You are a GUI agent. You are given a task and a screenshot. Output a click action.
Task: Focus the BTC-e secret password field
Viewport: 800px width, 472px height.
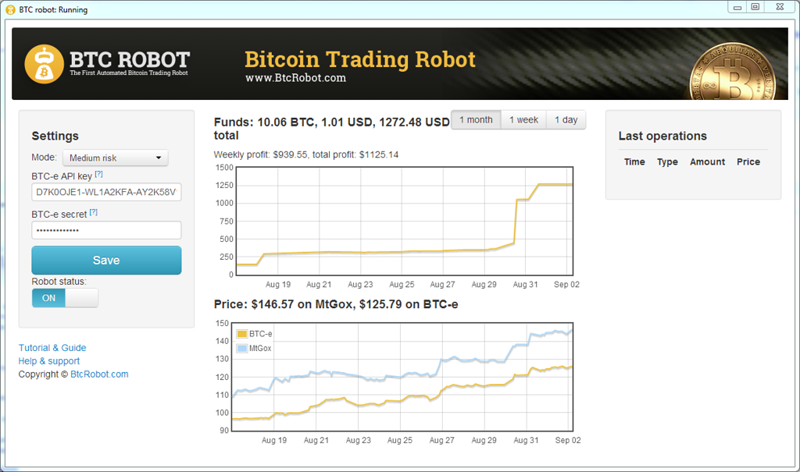[106, 230]
